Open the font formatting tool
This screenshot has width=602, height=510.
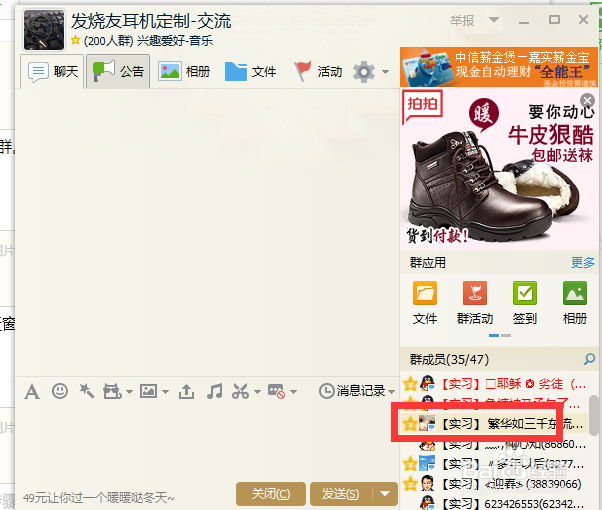32,392
